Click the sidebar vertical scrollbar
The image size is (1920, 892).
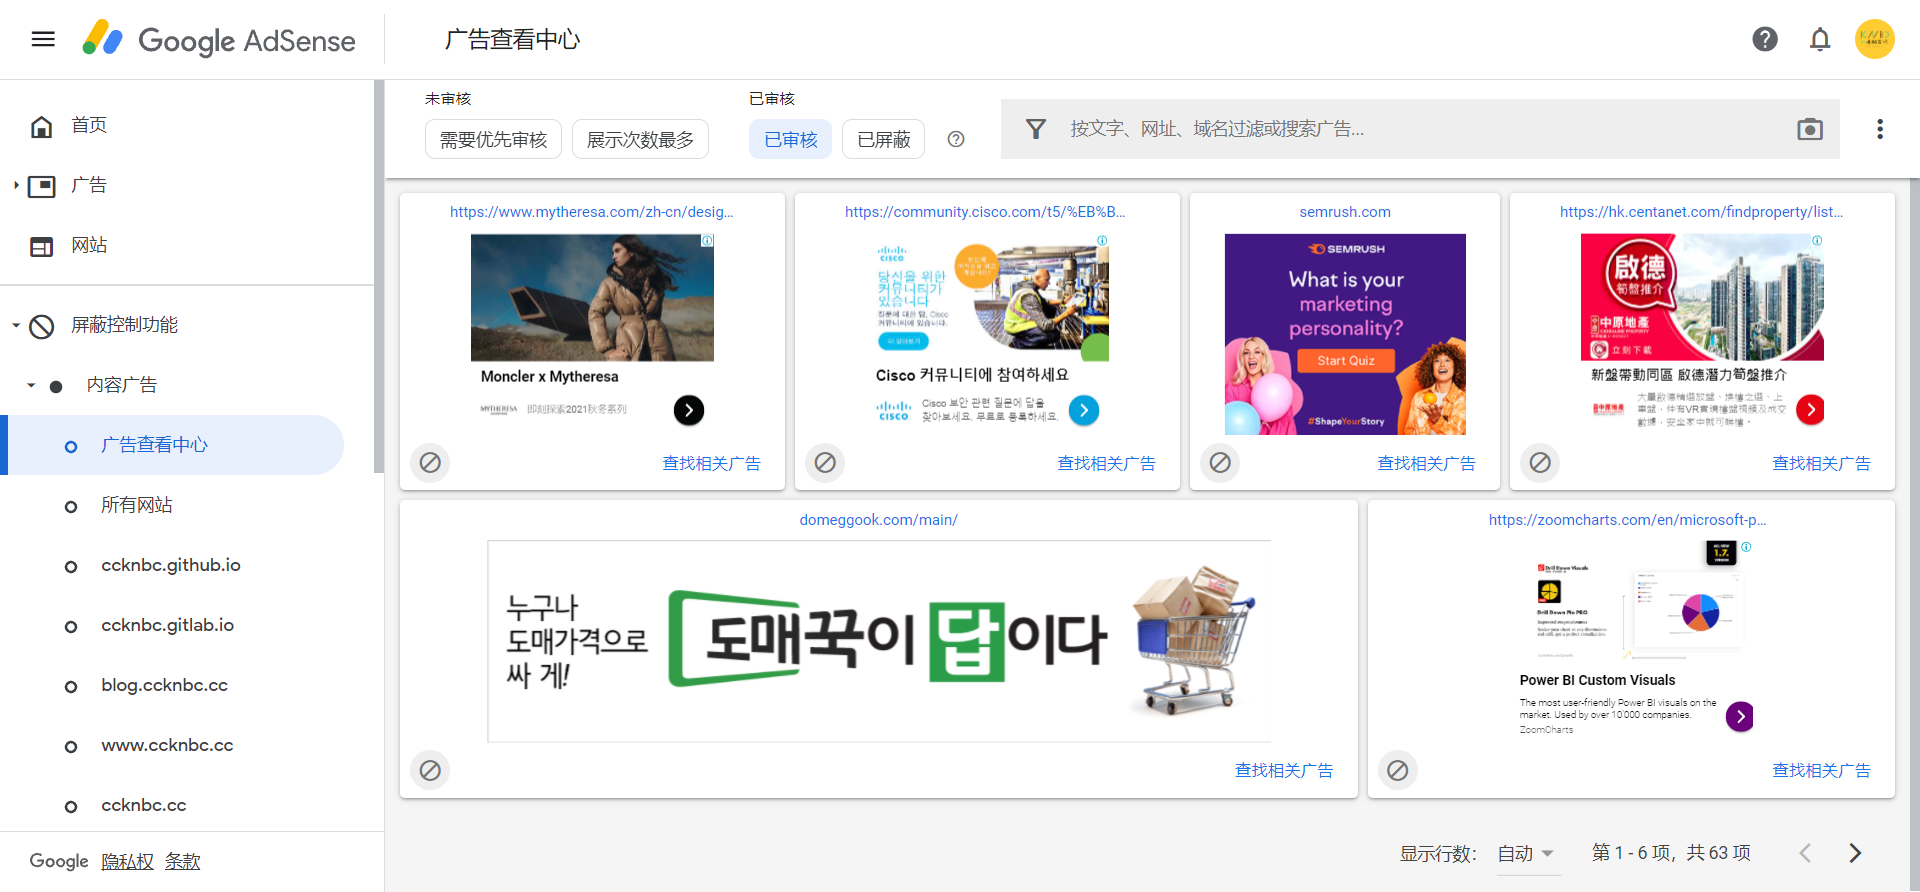pos(378,276)
